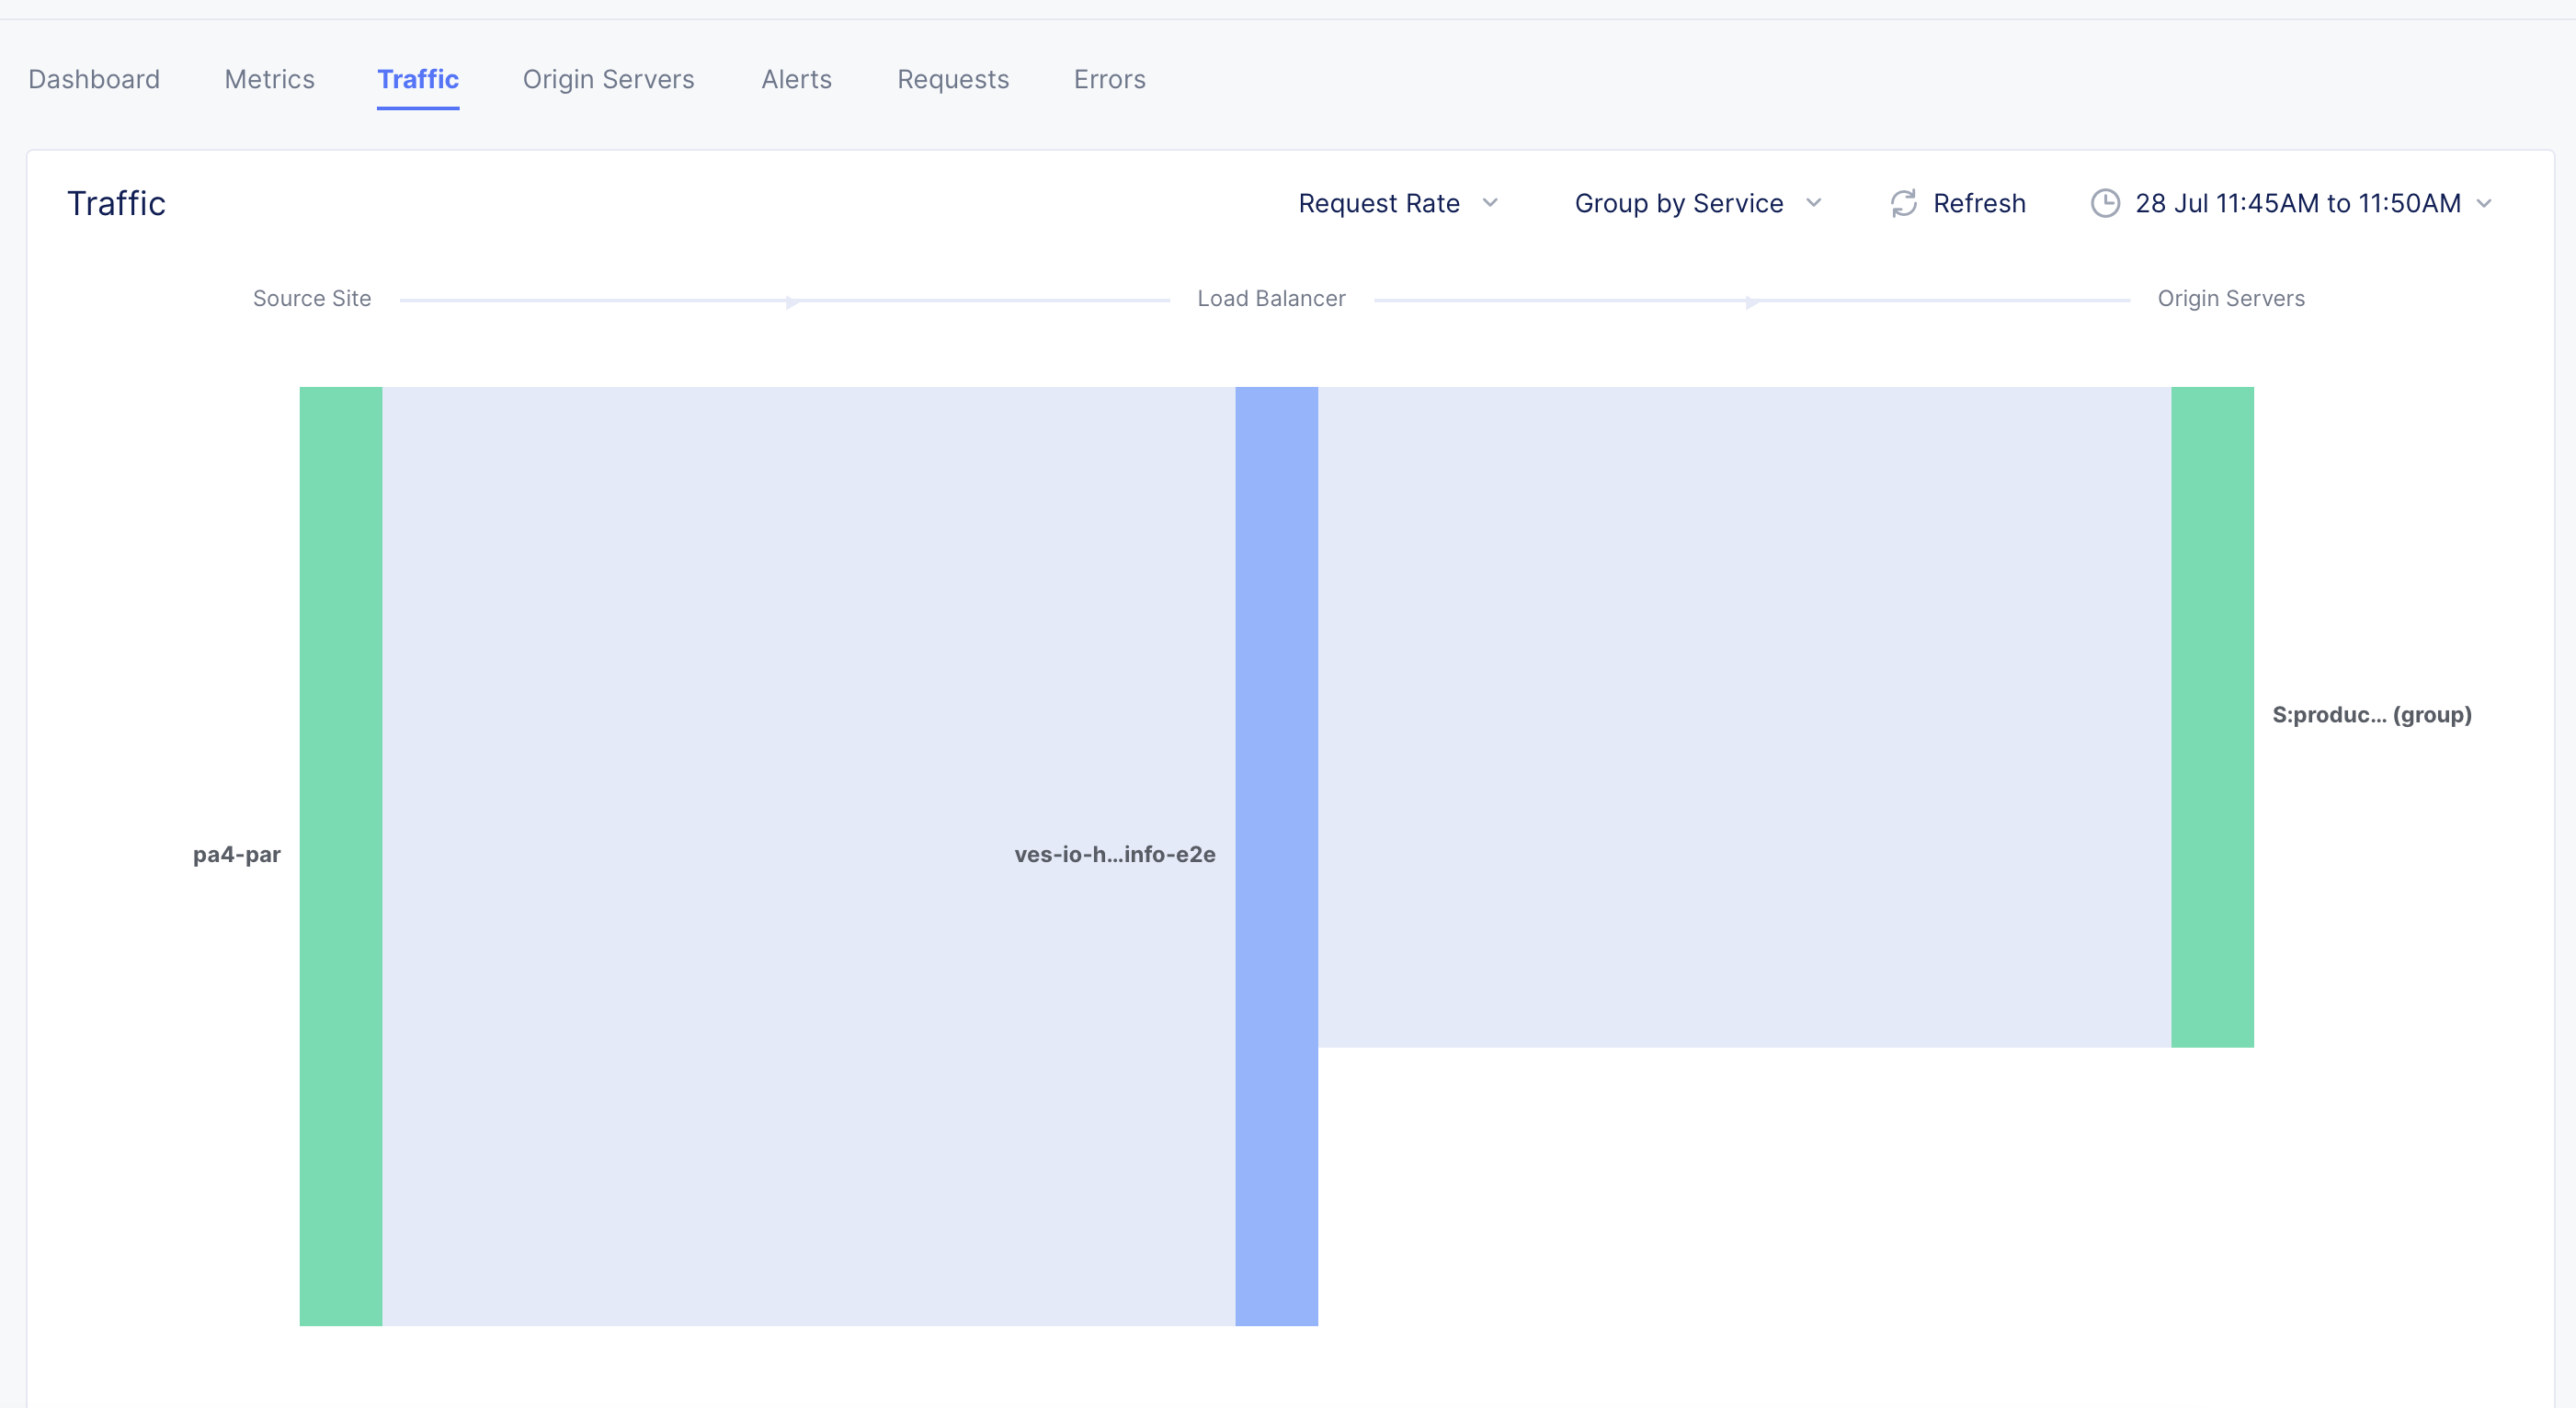Click the Traffic heading
The width and height of the screenshot is (2576, 1408).
click(117, 203)
